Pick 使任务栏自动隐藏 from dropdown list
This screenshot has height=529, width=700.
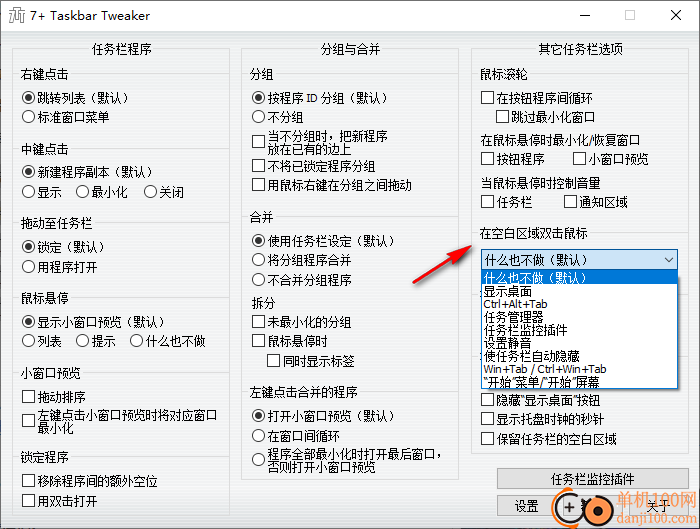pos(579,356)
